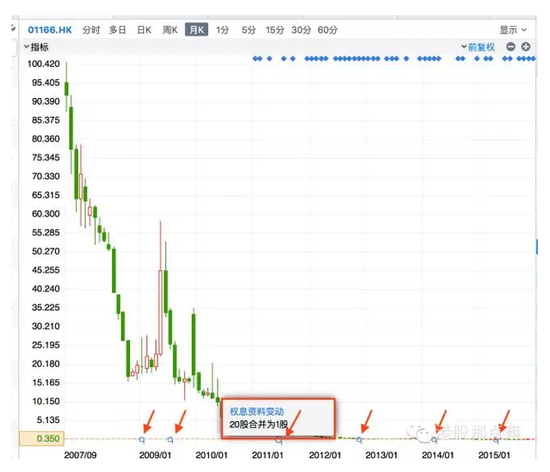
Task: Select the 月K monthly candlestick tab
Action: pyautogui.click(x=196, y=30)
